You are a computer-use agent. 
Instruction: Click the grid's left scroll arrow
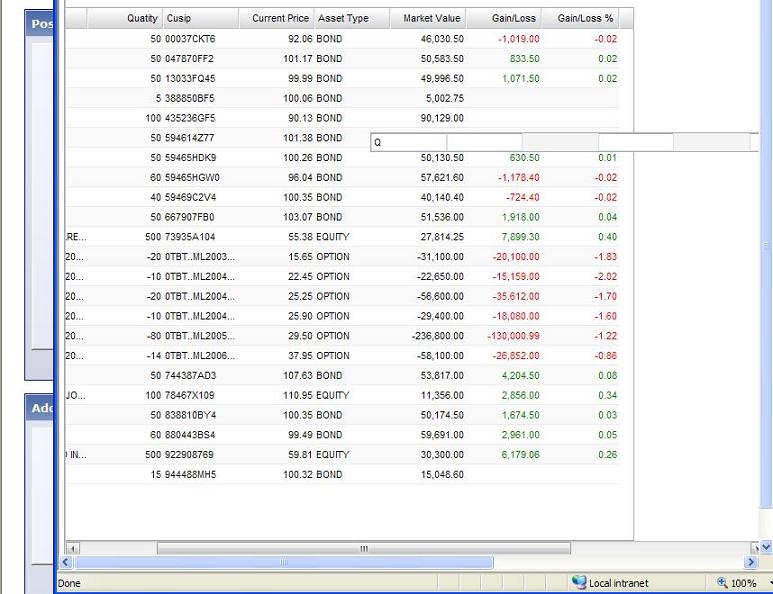pos(72,549)
